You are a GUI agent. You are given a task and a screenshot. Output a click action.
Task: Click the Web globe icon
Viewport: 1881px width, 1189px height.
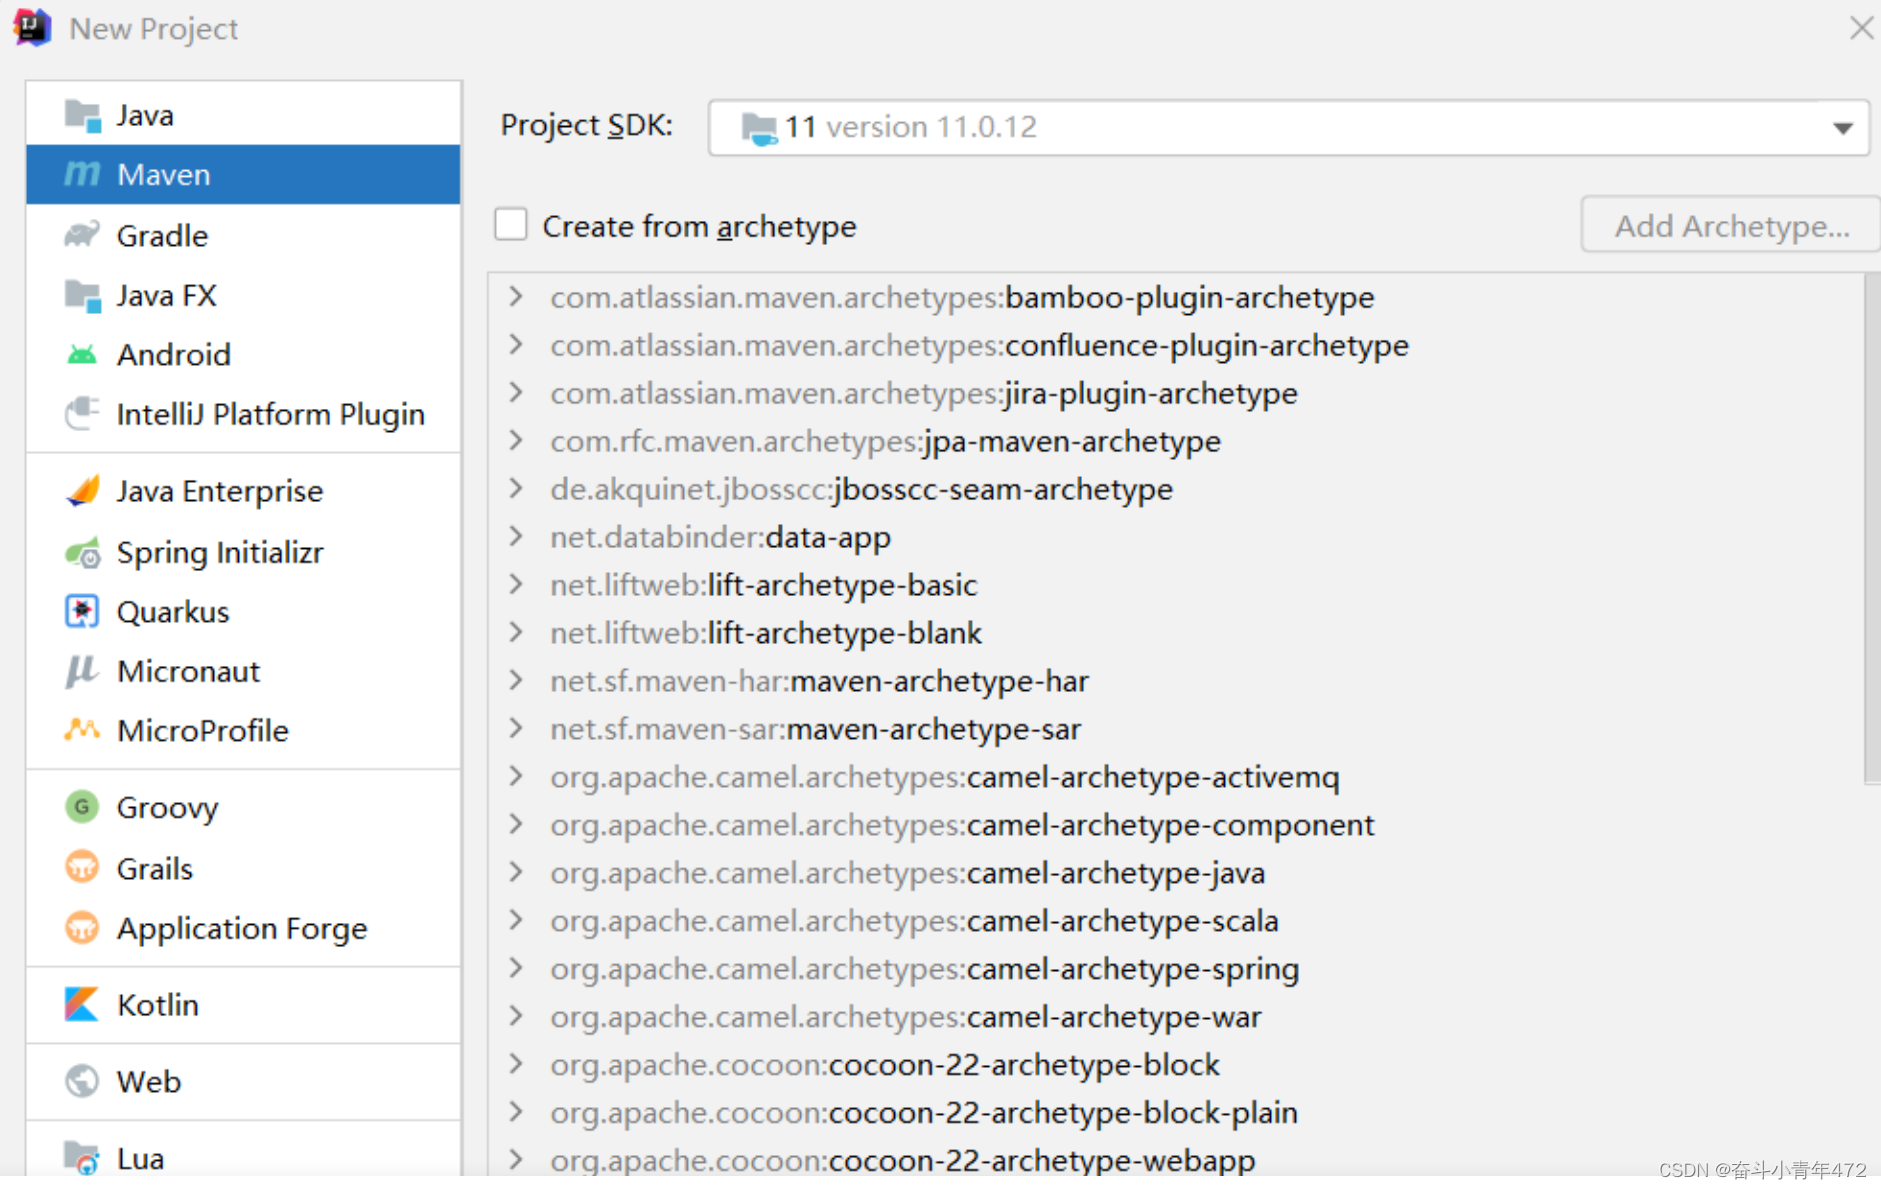point(82,1081)
